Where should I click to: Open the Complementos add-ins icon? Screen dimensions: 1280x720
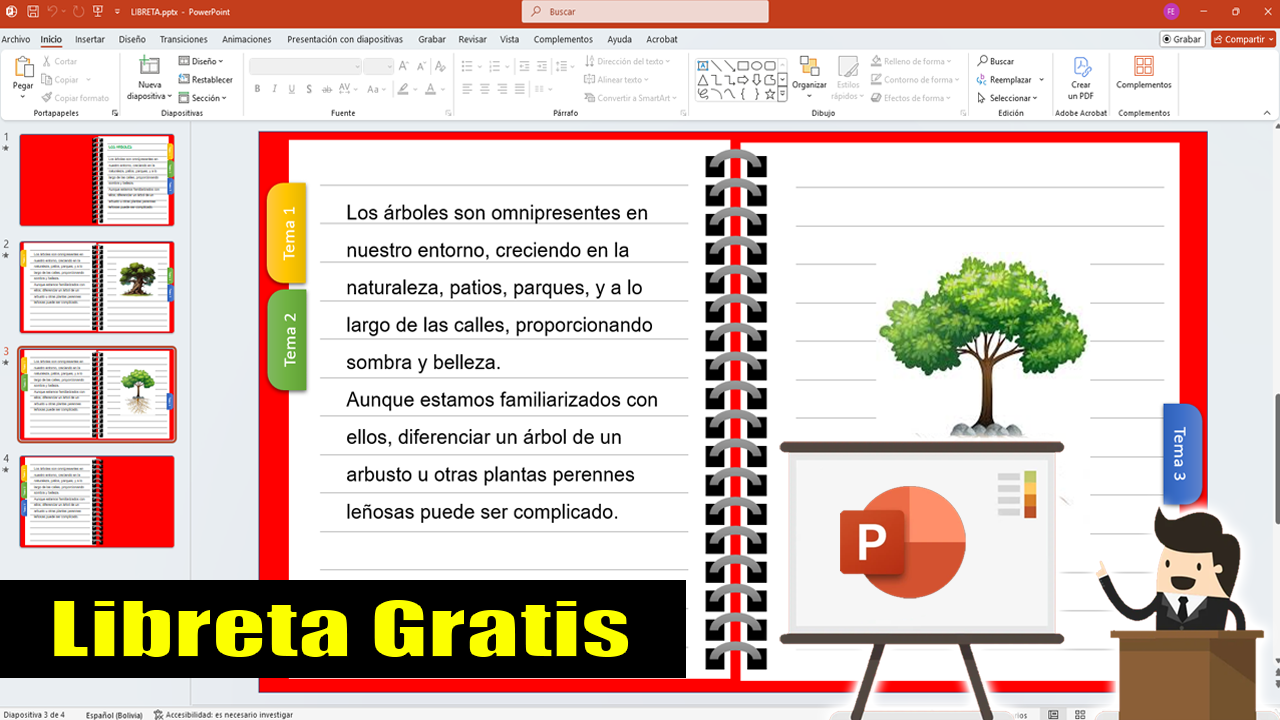tap(1144, 68)
